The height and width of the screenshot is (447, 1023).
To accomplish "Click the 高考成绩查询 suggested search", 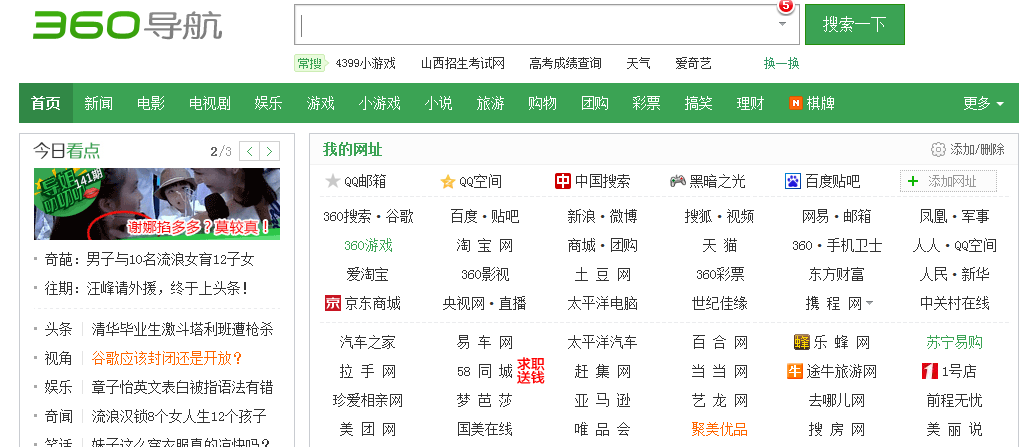I will [x=565, y=63].
